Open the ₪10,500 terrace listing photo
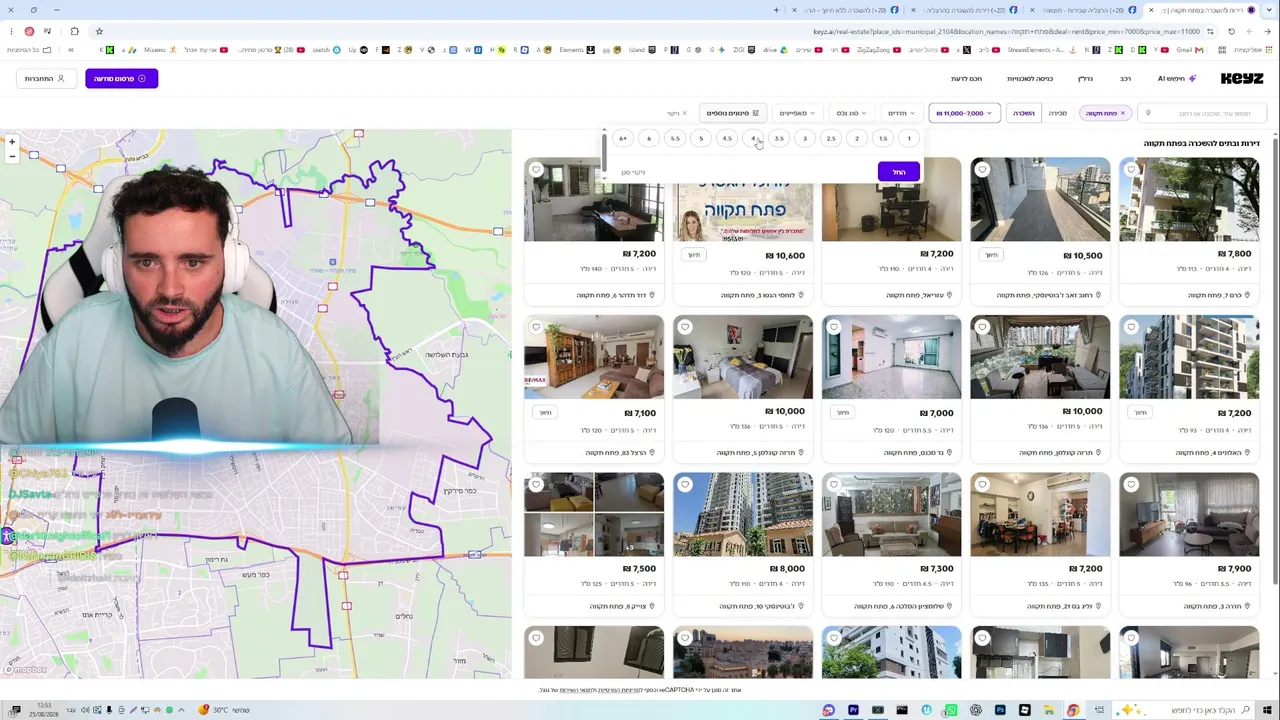Viewport: 1280px width, 720px height. (1040, 199)
